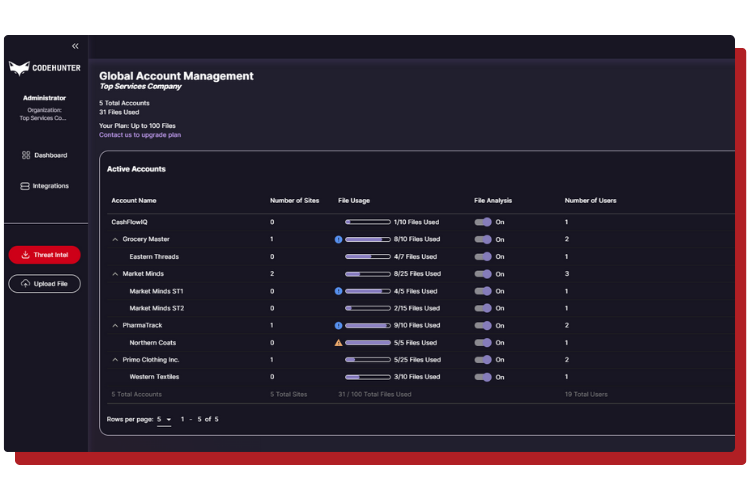750x500 pixels.
Task: Select the Eastern Threads account name
Action: (x=154, y=256)
